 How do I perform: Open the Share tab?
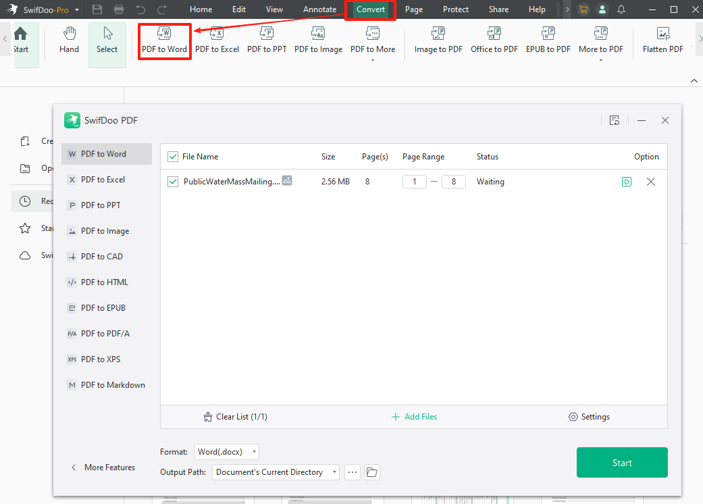(x=498, y=9)
